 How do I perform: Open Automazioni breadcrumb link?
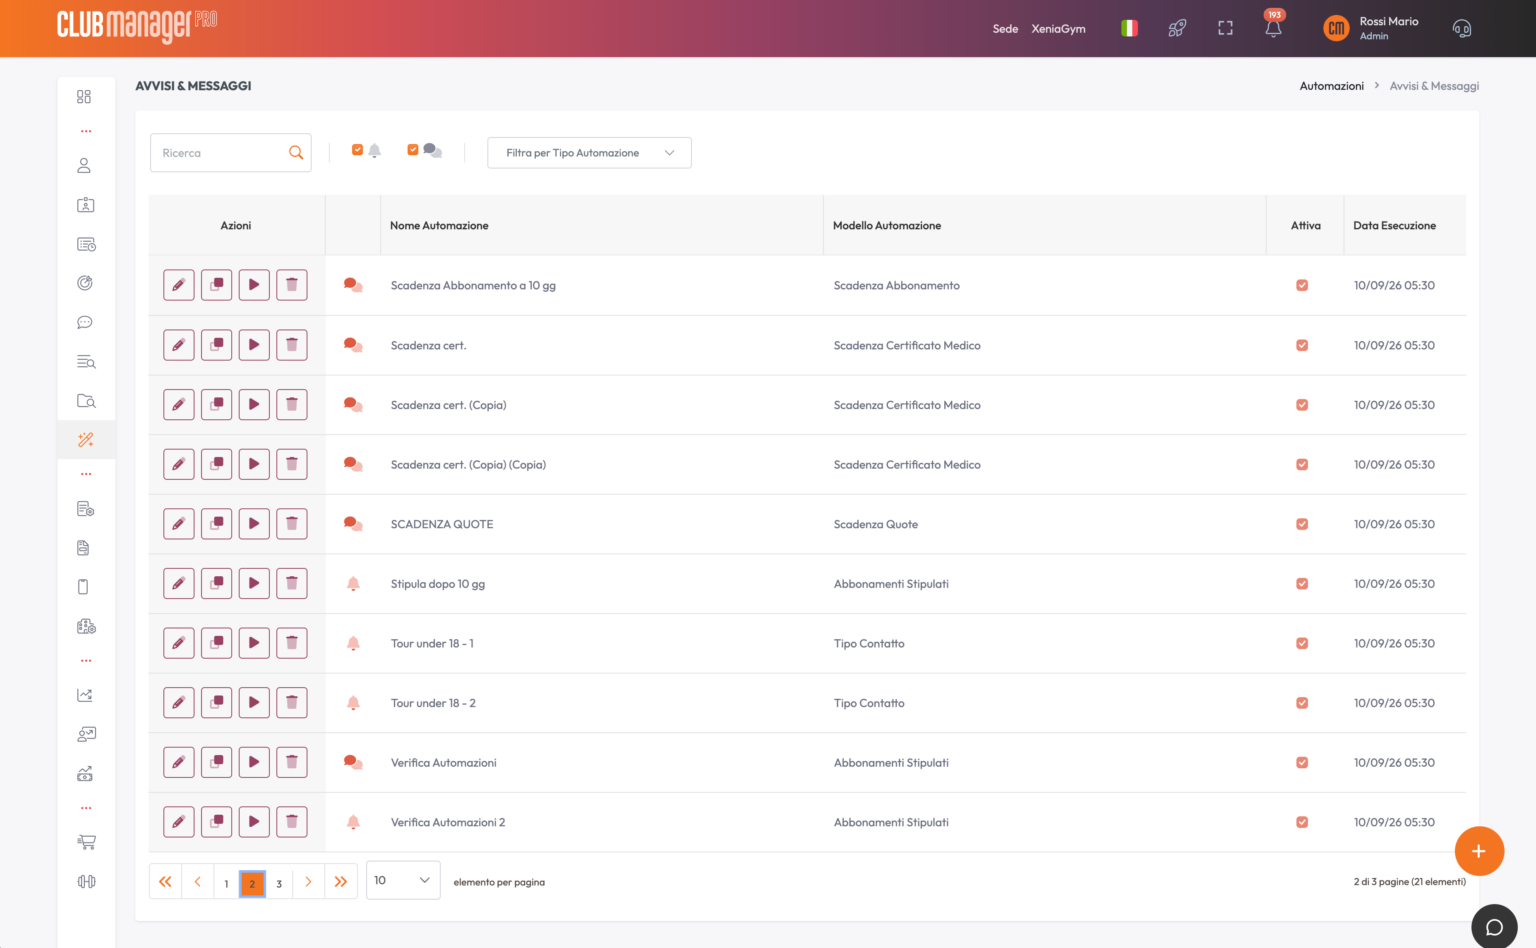point(1331,86)
